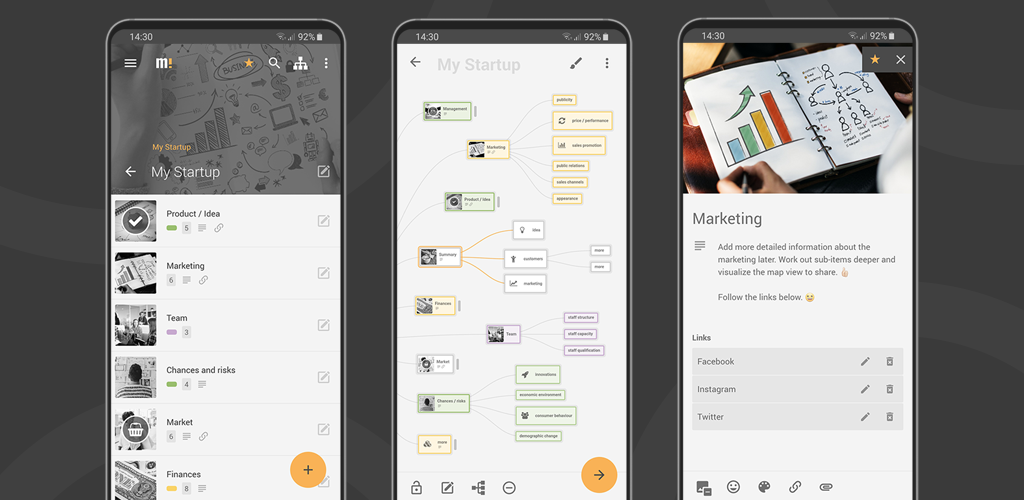Edit the Market list entry
The image size is (1024, 500).
coord(323,429)
